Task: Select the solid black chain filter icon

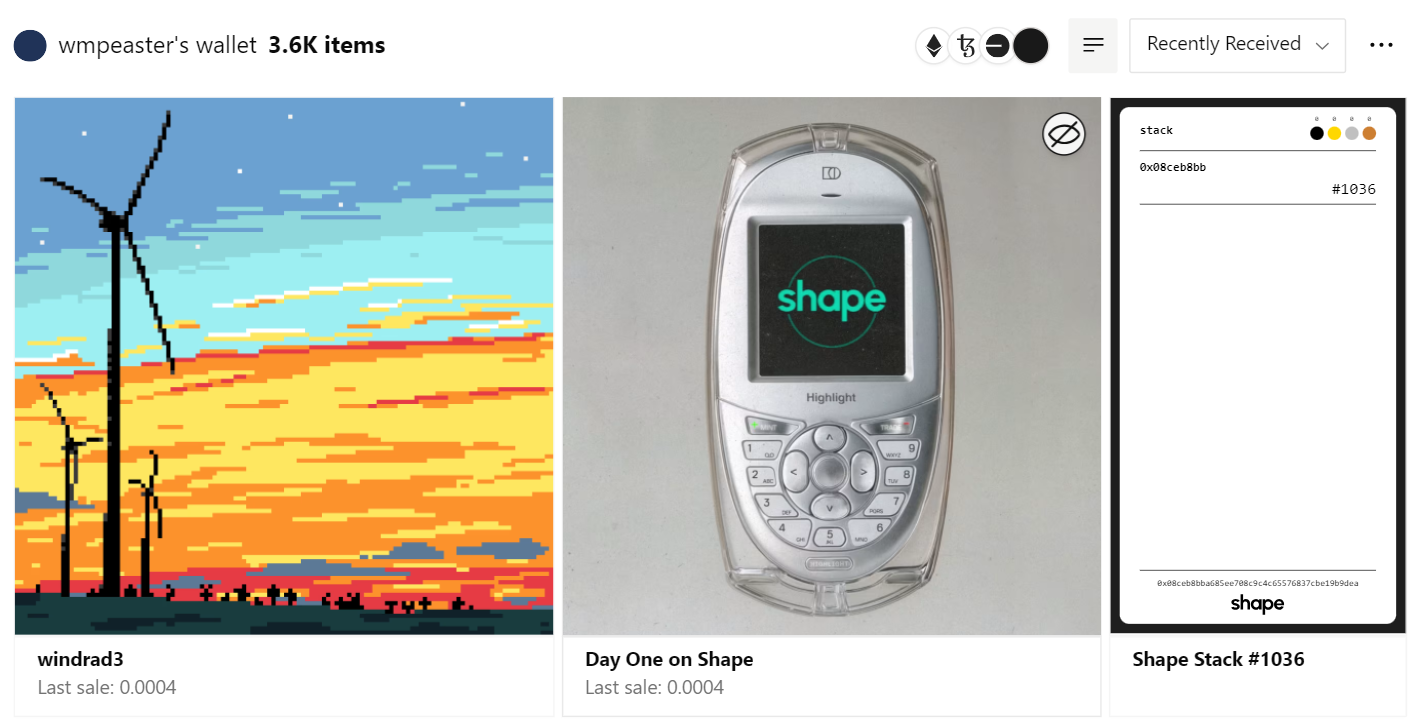Action: pos(1030,46)
